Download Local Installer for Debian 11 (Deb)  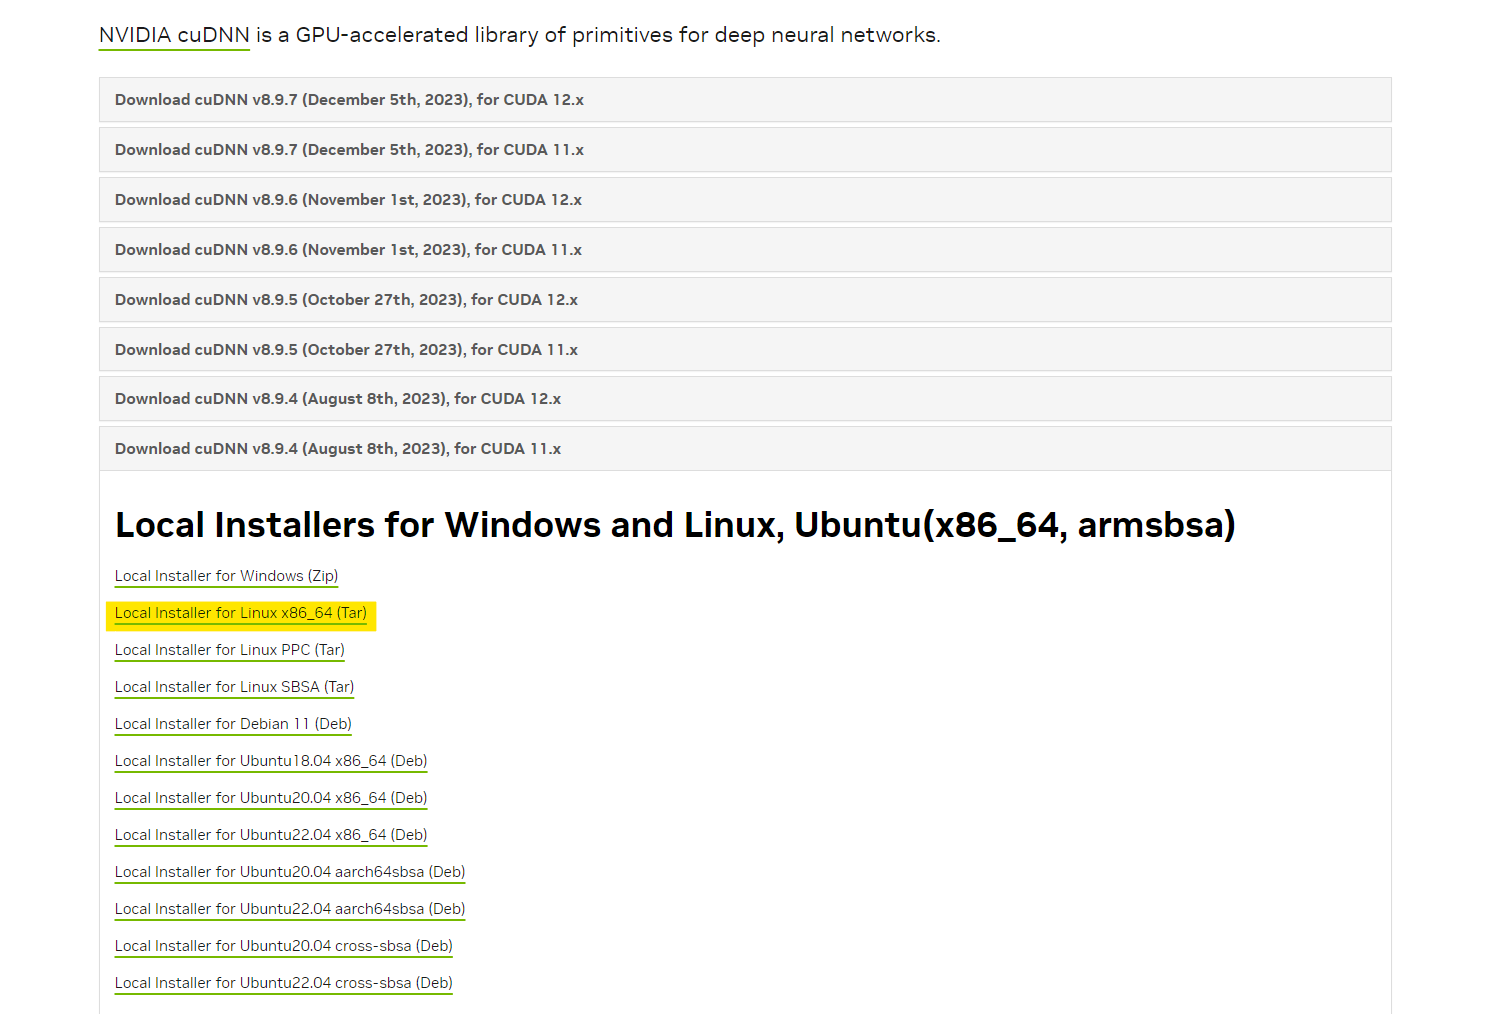pyautogui.click(x=233, y=724)
